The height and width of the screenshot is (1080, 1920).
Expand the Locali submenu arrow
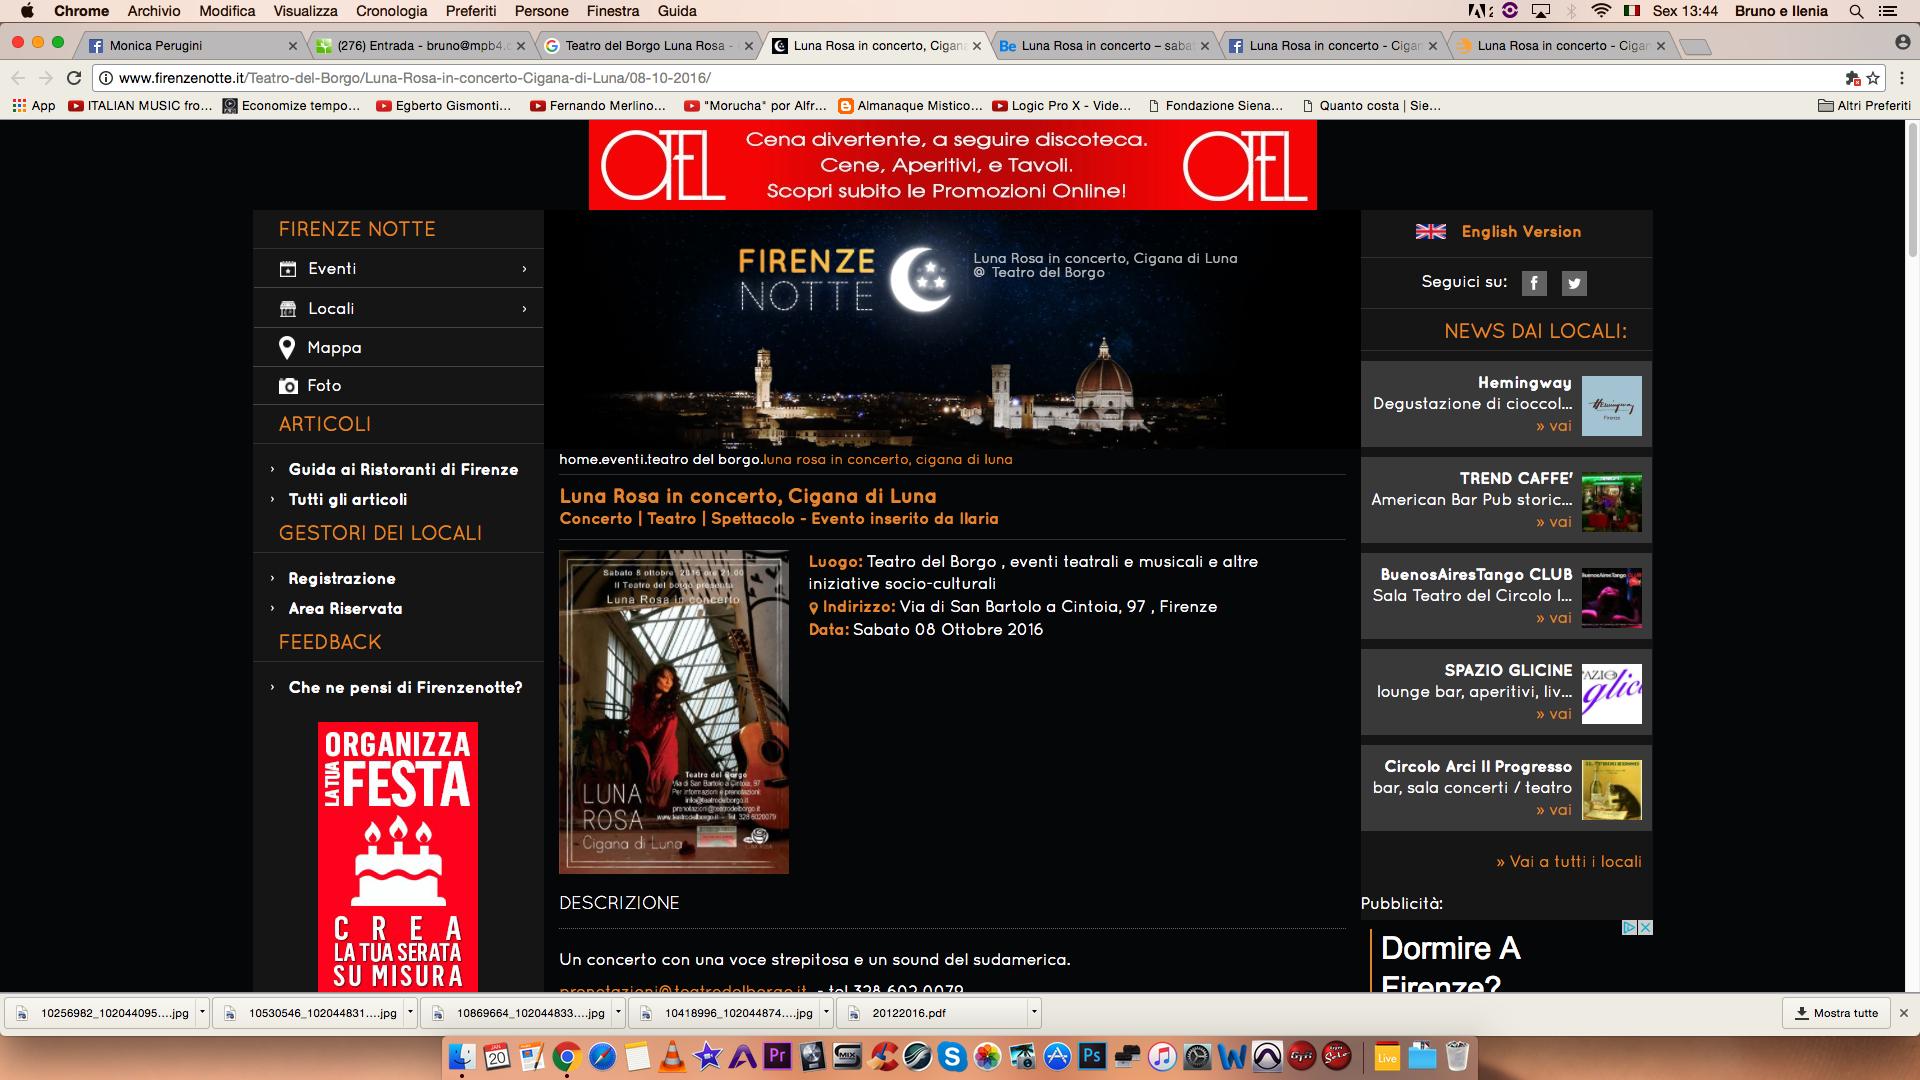click(x=524, y=309)
